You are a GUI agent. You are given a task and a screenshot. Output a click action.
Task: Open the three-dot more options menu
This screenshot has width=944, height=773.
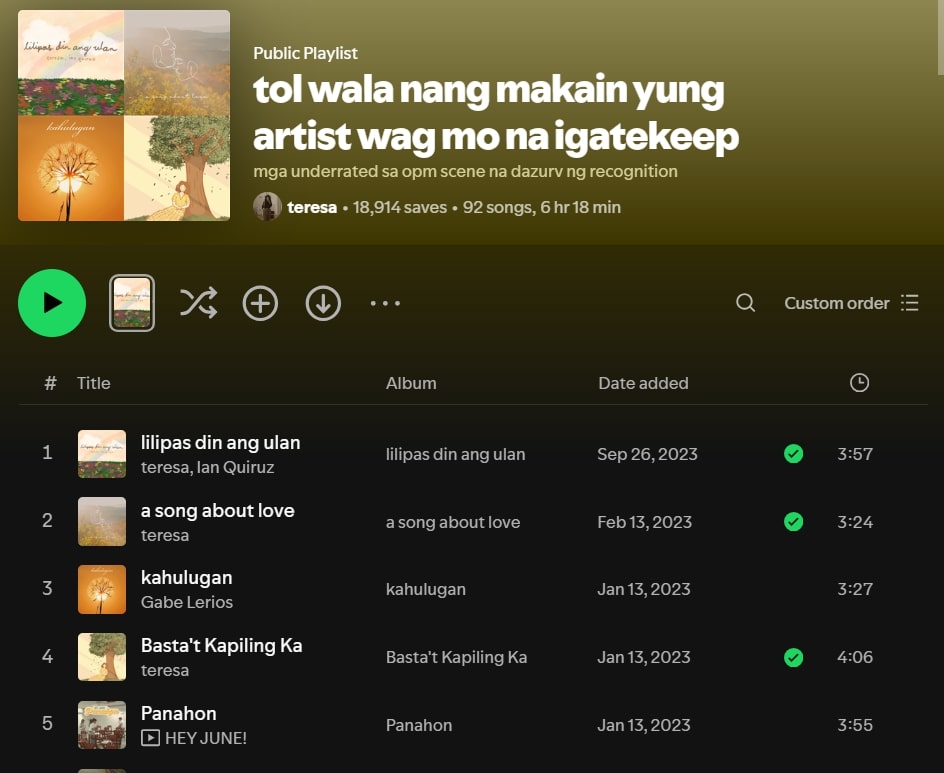click(385, 303)
